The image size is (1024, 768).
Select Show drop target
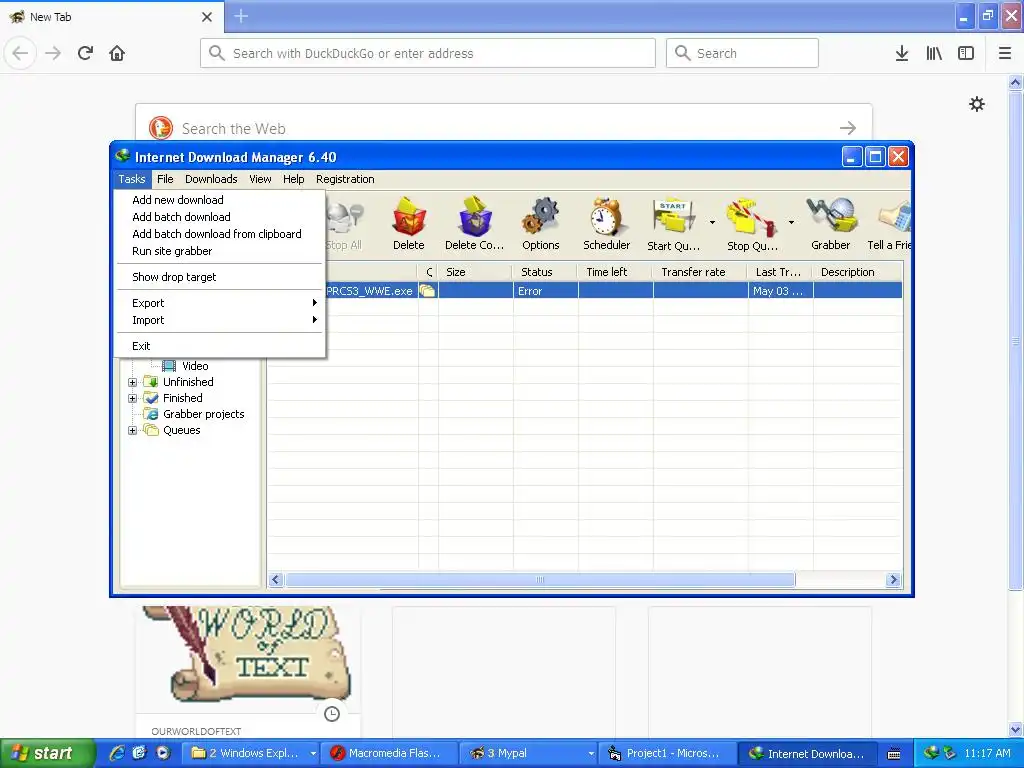(x=220, y=277)
